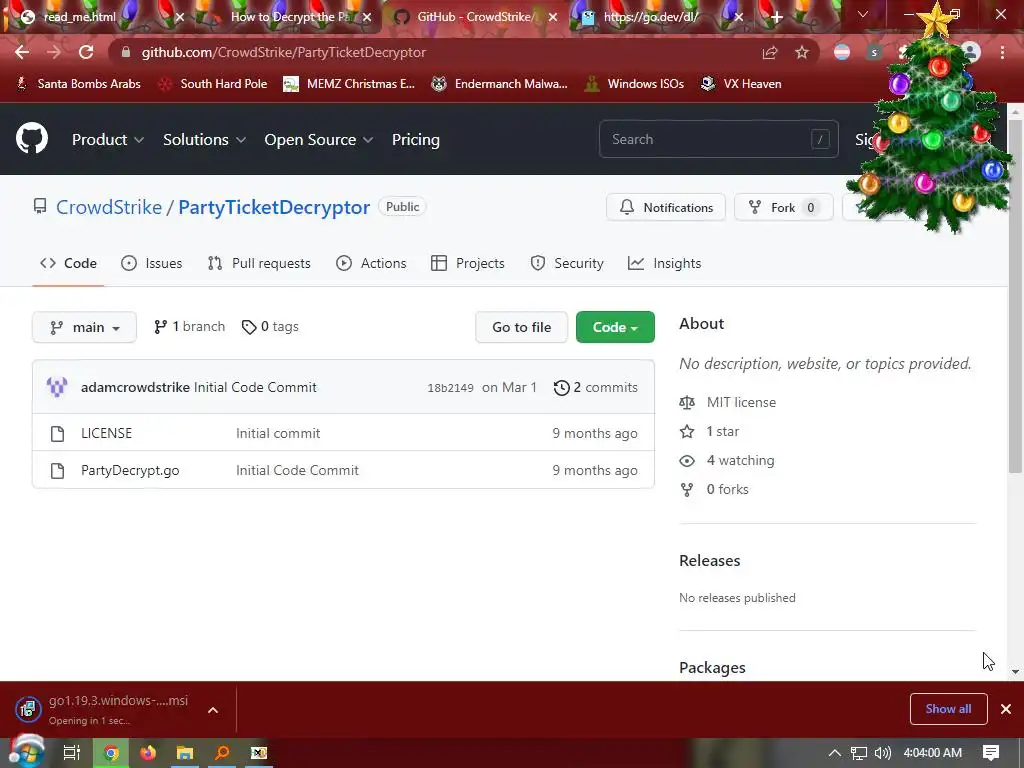1024x768 pixels.
Task: Open the GitHub home logo
Action: (x=32, y=138)
